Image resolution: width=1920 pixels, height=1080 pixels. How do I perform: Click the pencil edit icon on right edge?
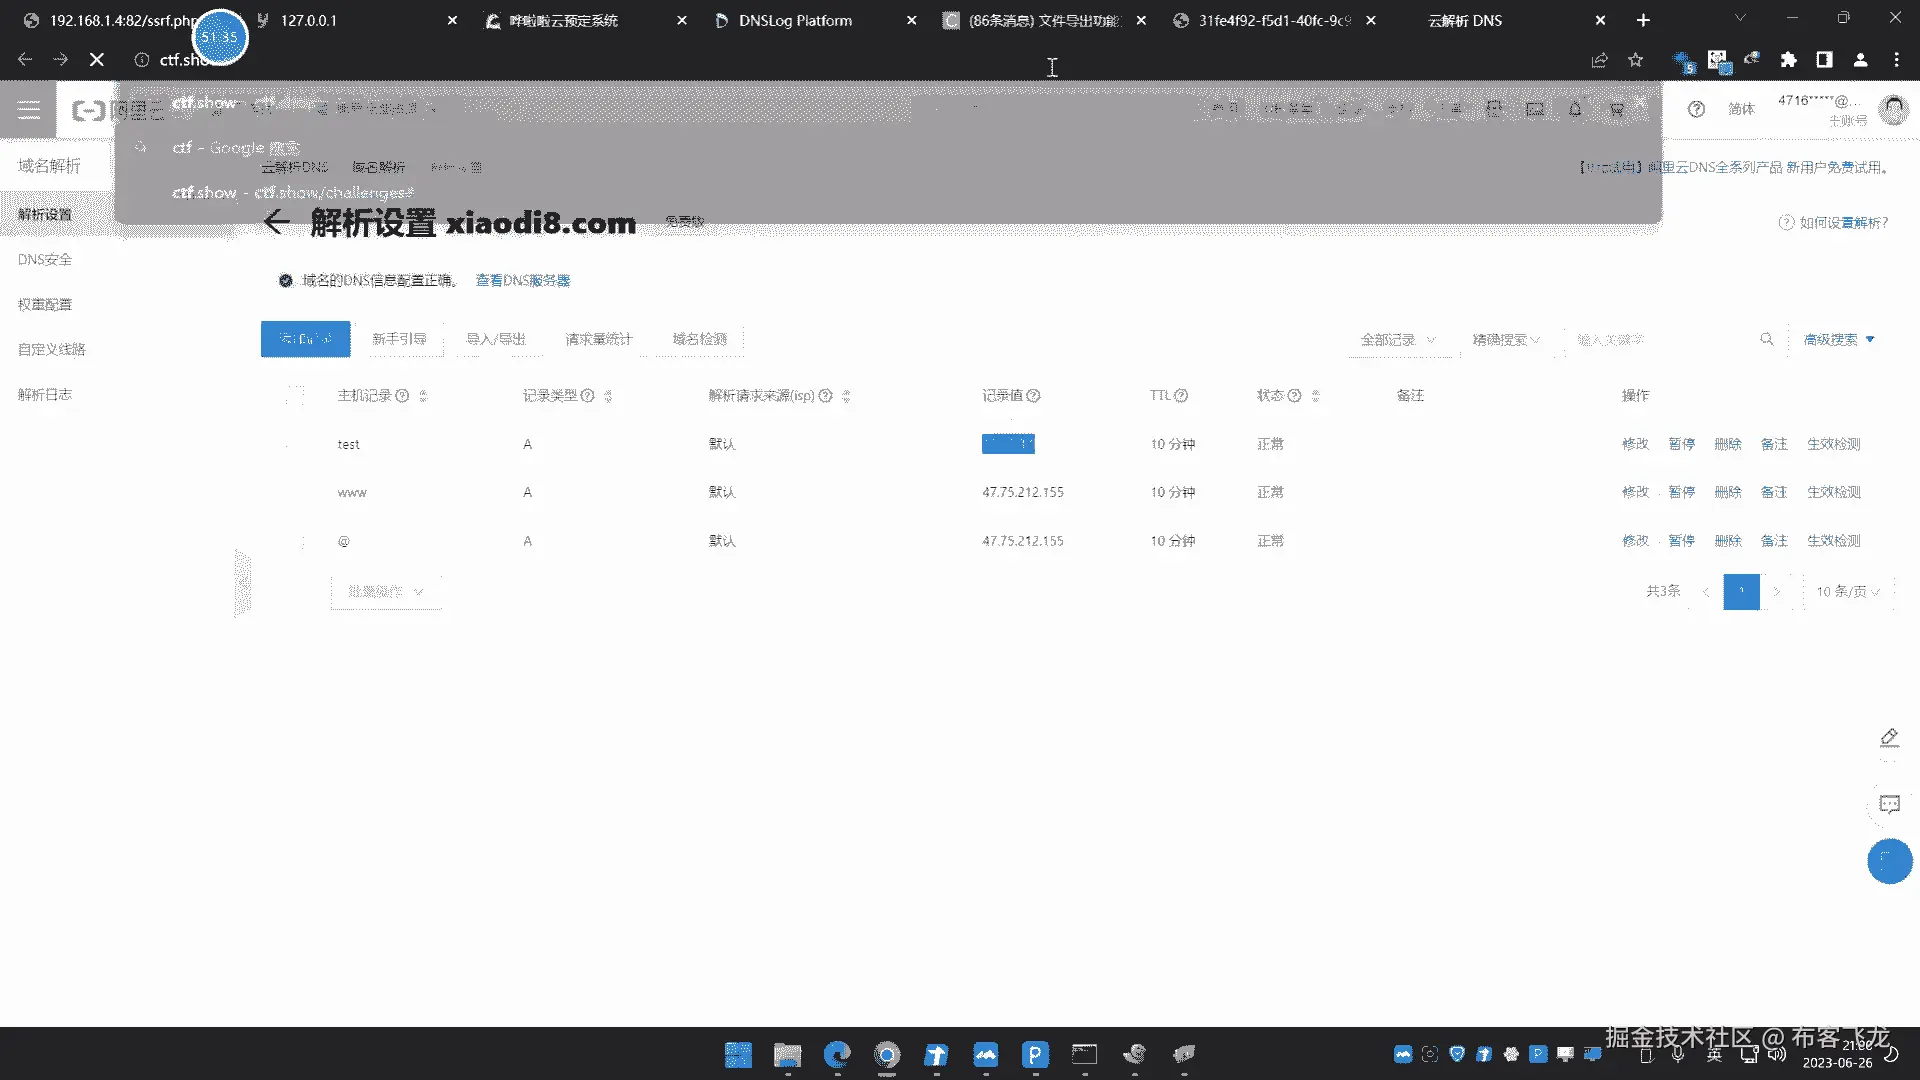point(1889,738)
